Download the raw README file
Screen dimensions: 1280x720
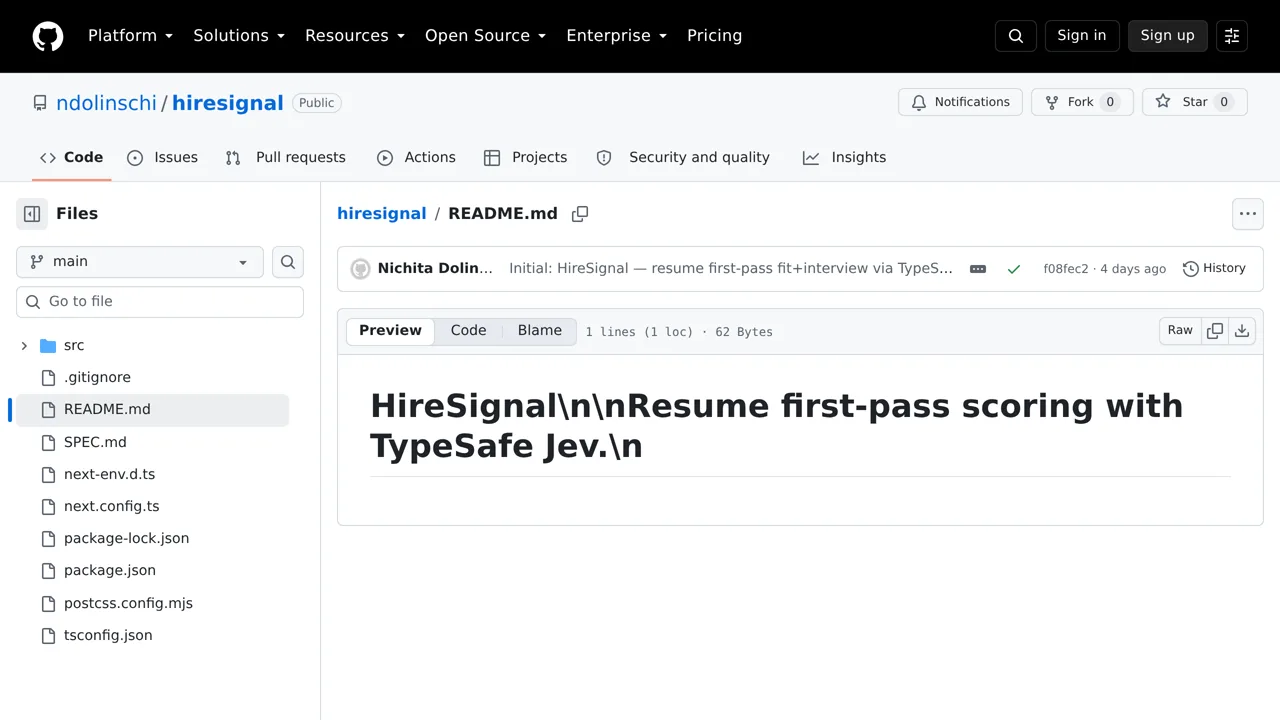click(1242, 331)
